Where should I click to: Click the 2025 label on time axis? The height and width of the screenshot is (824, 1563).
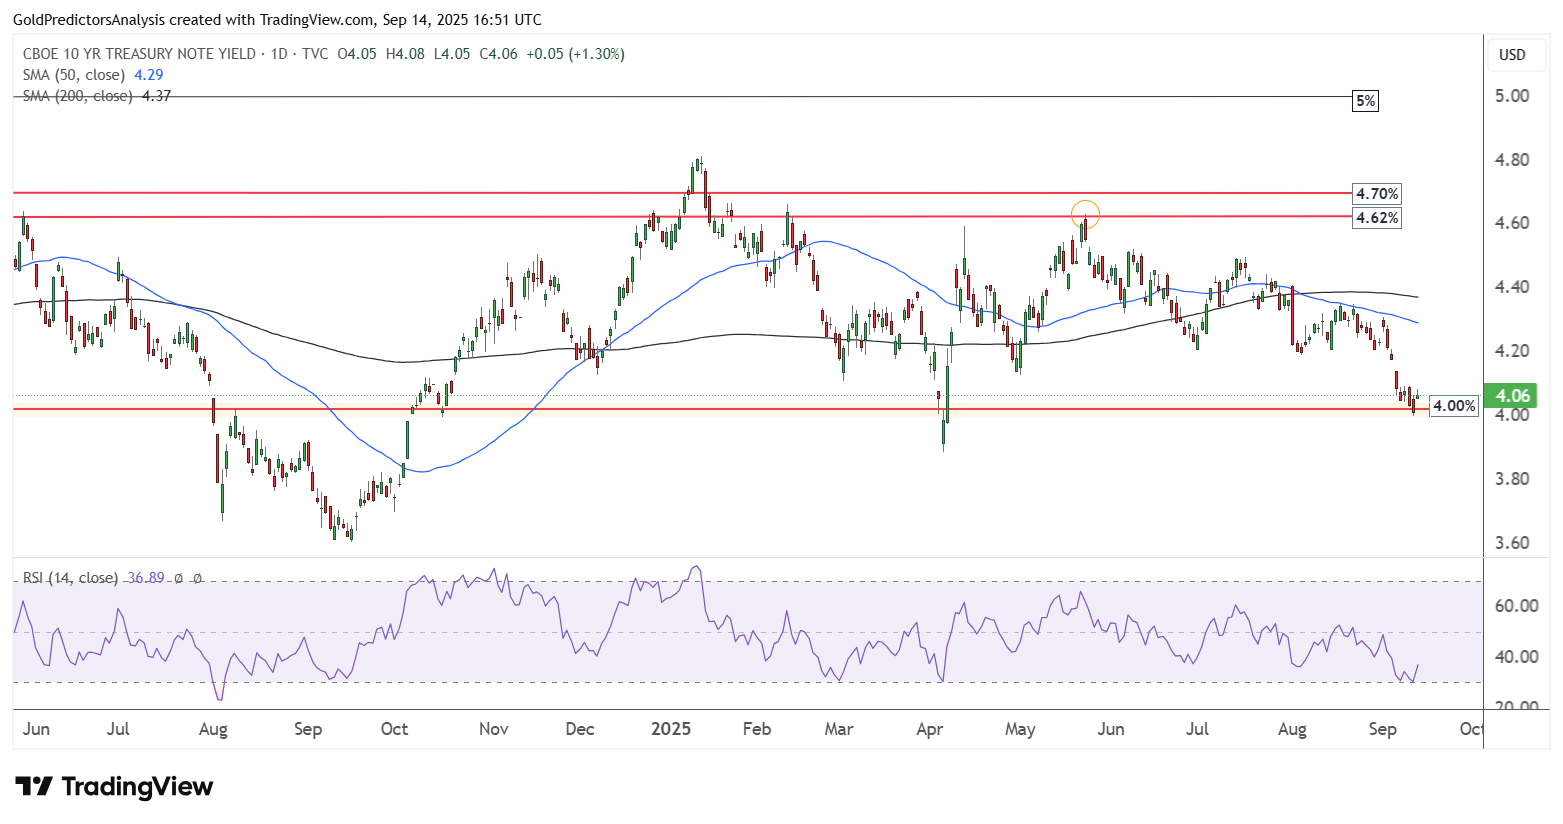(x=671, y=729)
